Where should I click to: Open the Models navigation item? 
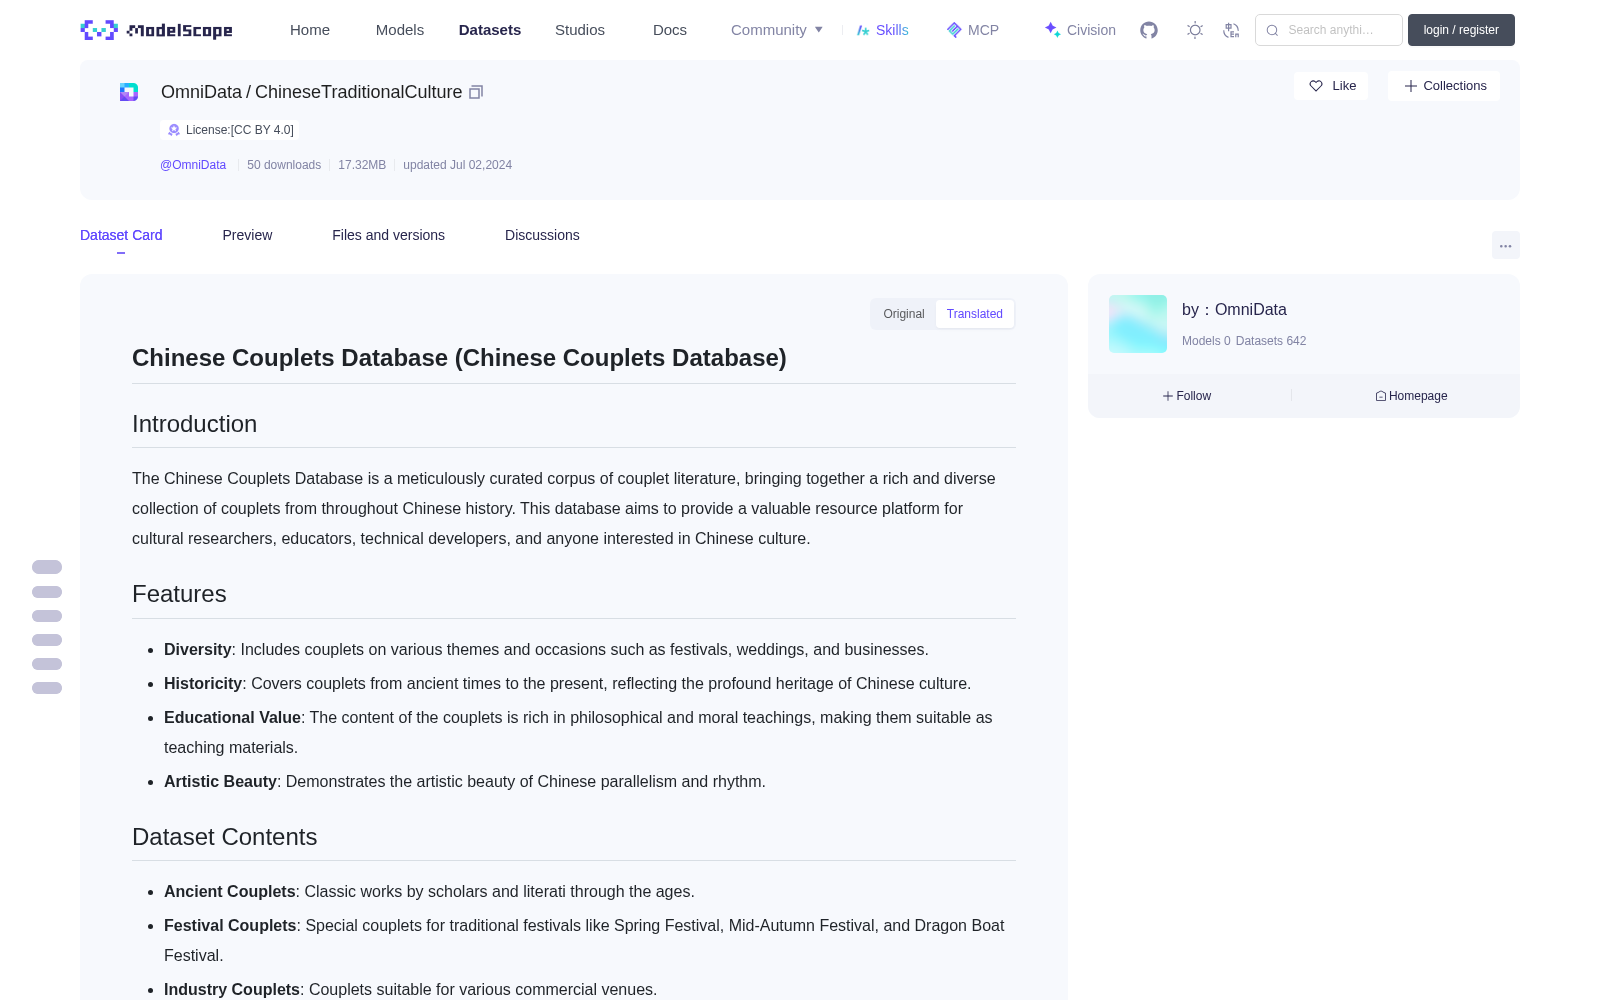point(400,30)
